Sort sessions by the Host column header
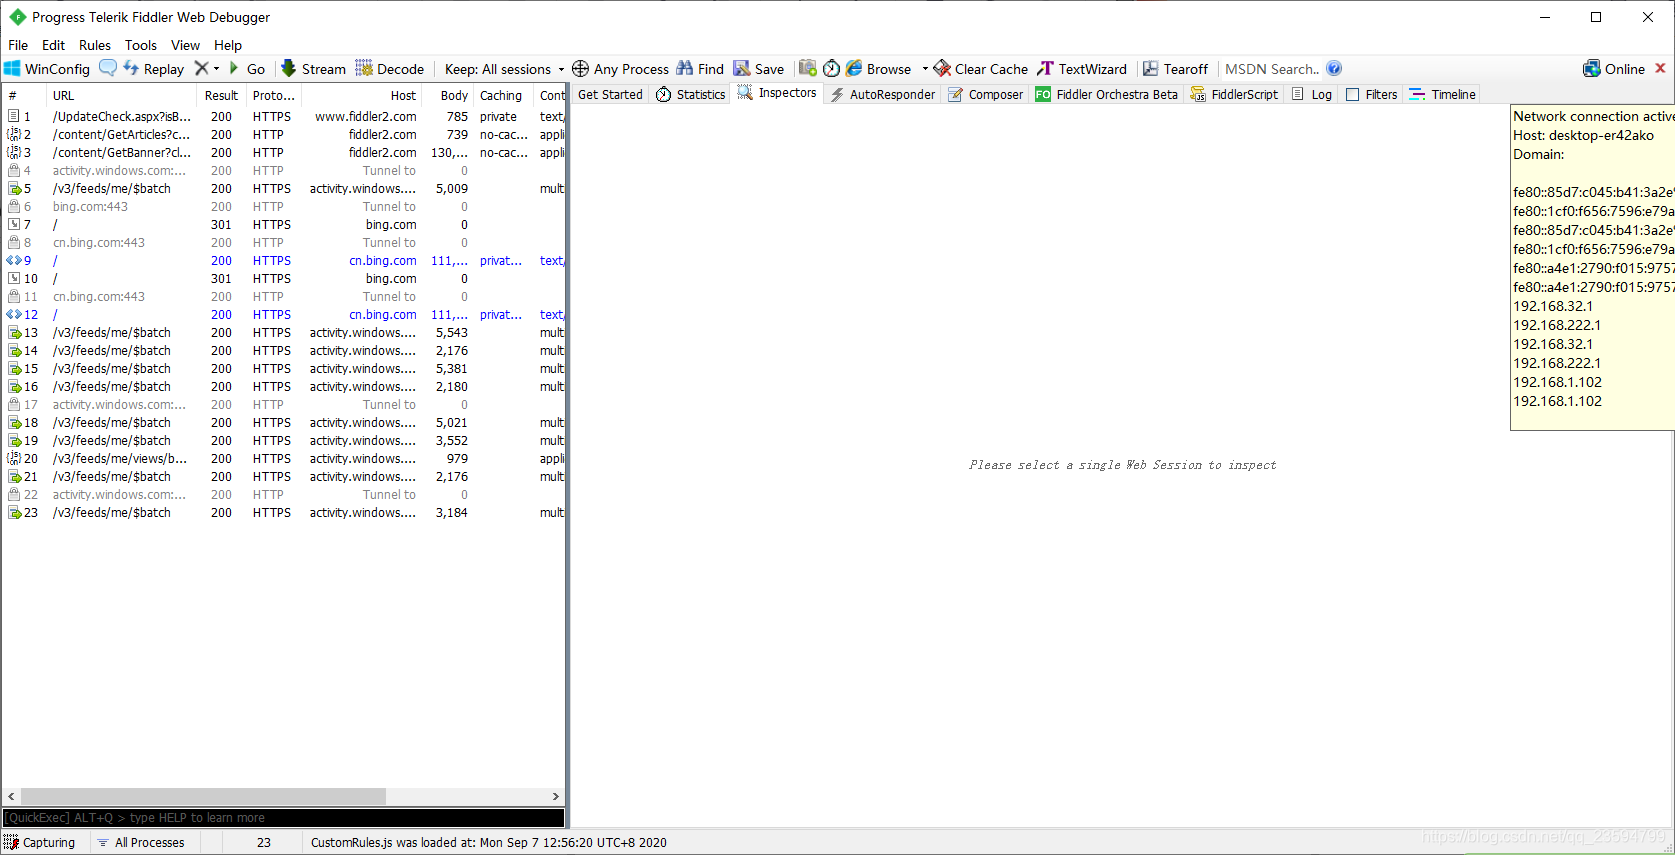The height and width of the screenshot is (855, 1675). point(361,95)
